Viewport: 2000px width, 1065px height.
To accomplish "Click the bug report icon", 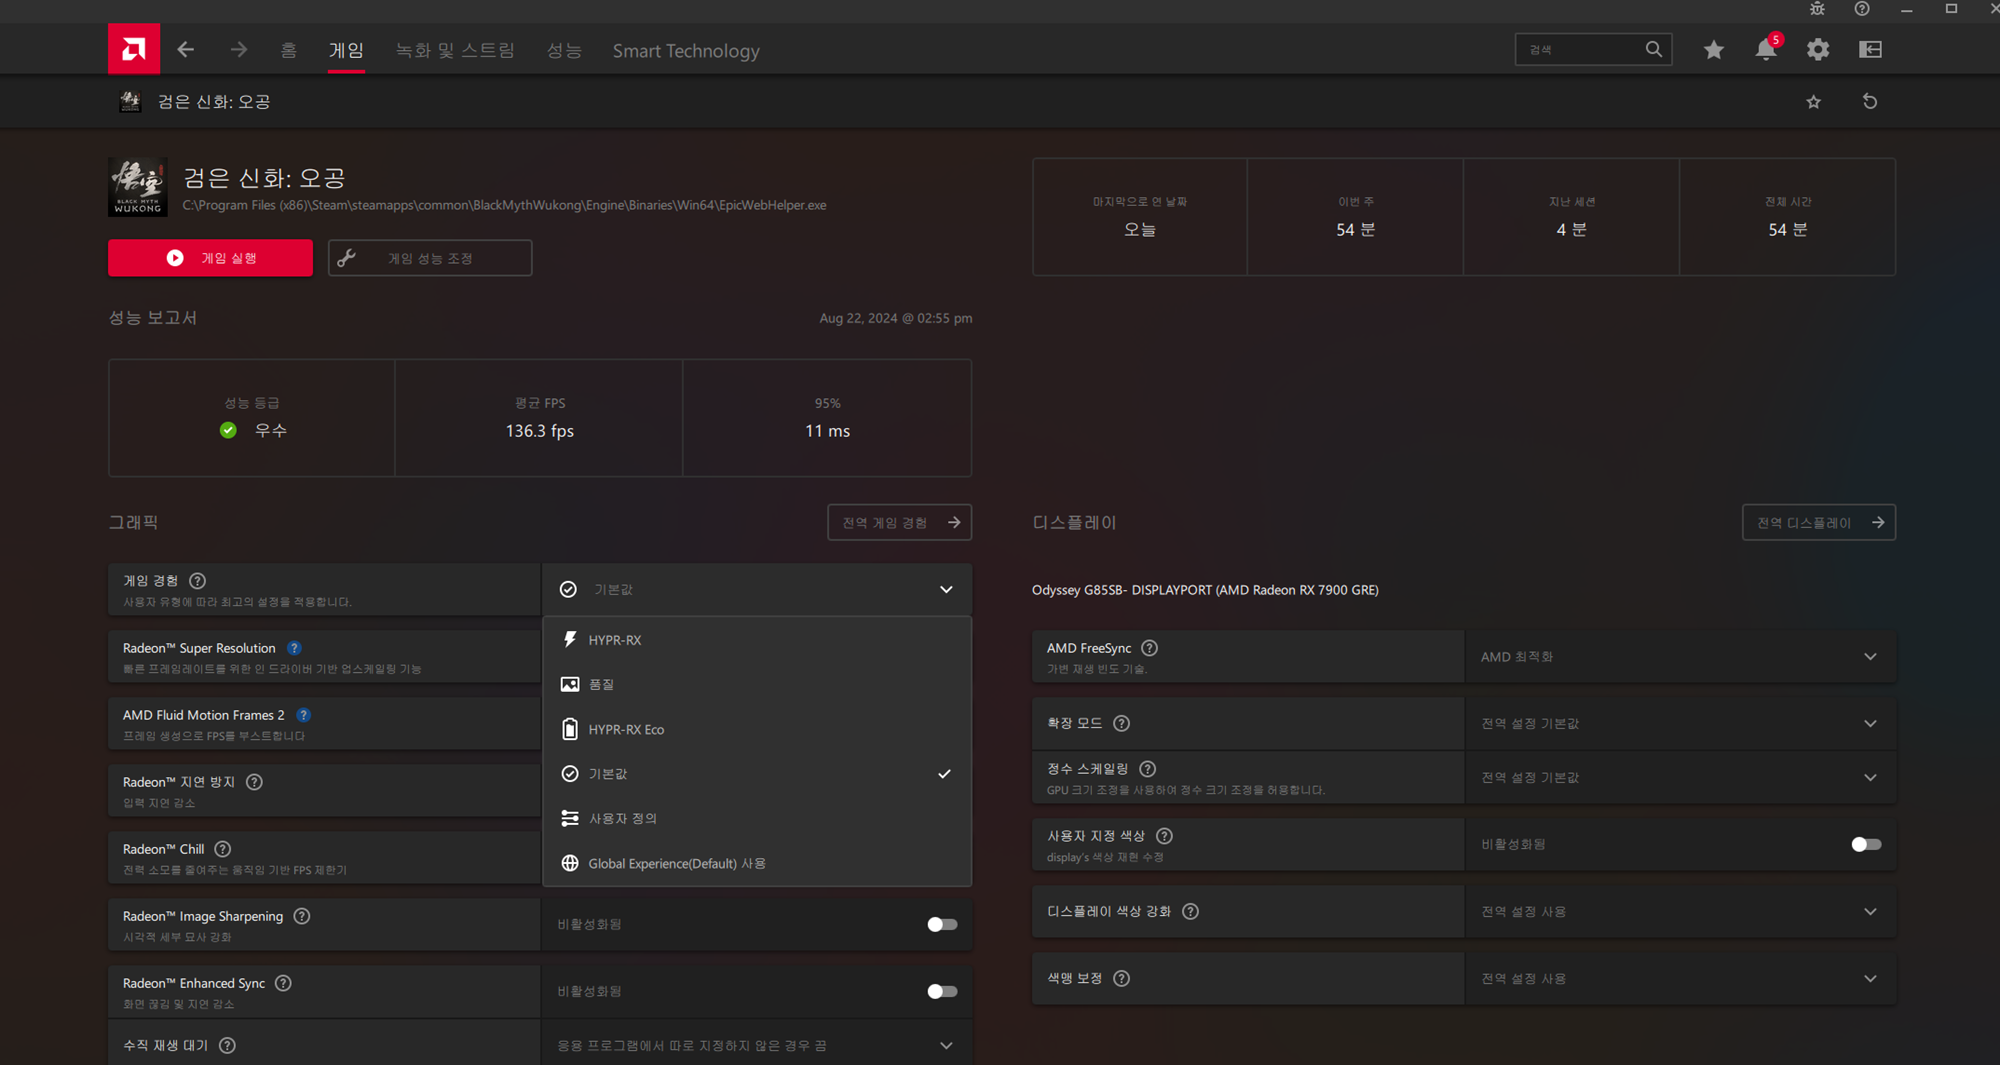I will point(1817,9).
